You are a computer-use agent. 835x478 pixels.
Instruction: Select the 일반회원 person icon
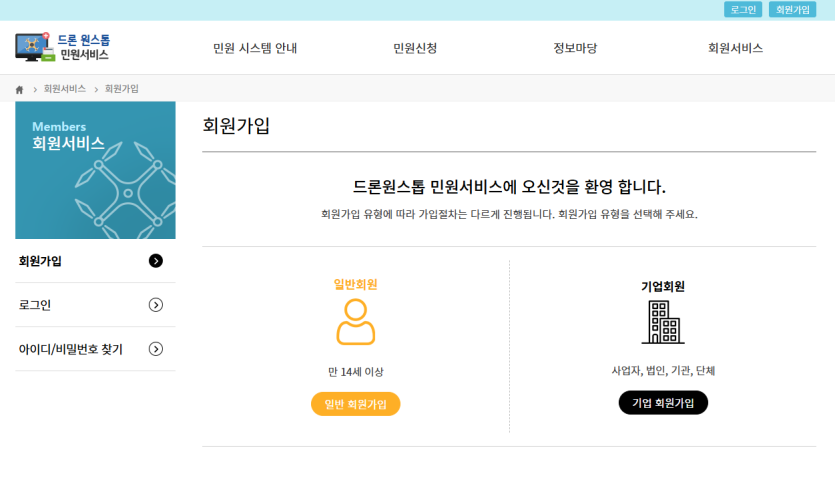pos(355,322)
